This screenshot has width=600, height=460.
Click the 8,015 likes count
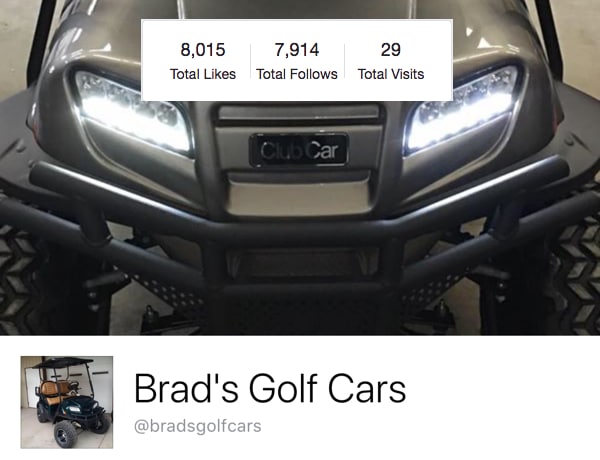[203, 50]
